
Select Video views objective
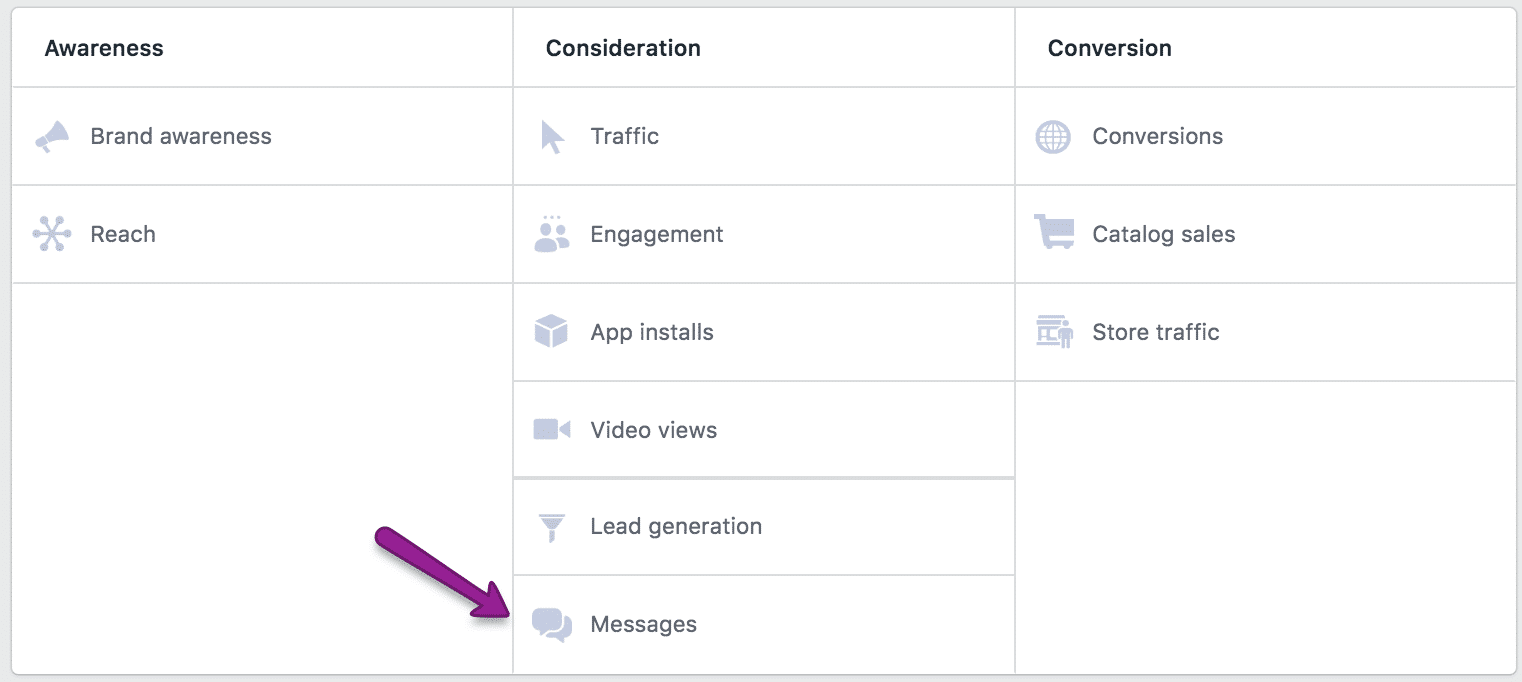pyautogui.click(x=654, y=430)
